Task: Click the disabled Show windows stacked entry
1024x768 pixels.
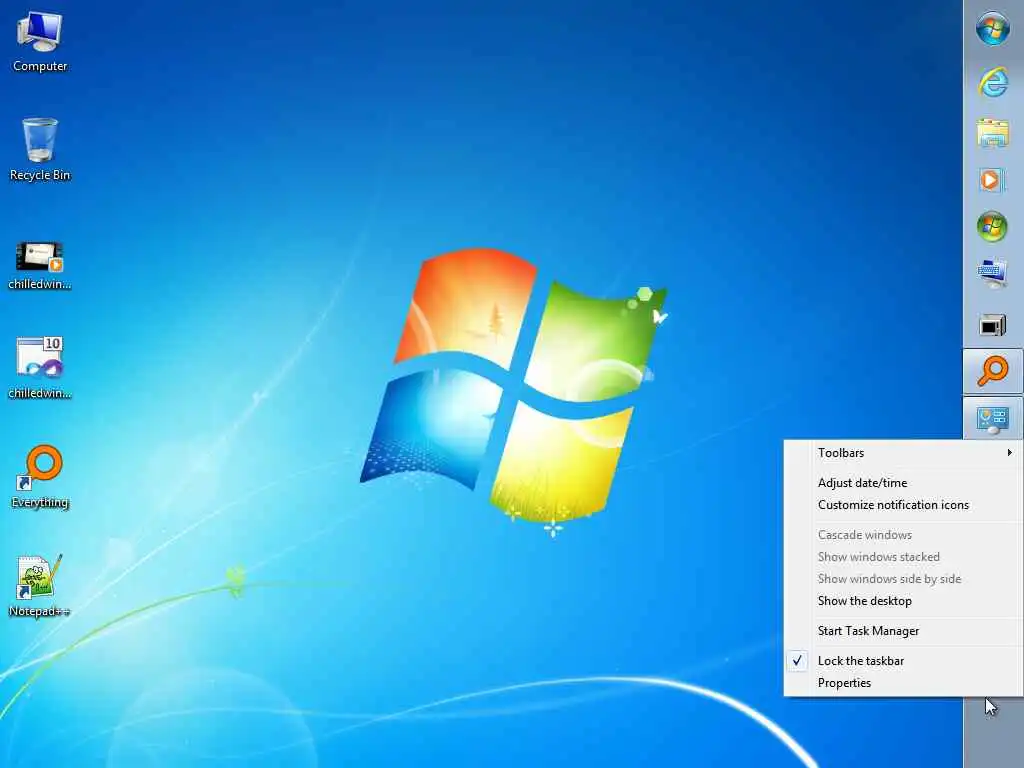Action: 903,557
